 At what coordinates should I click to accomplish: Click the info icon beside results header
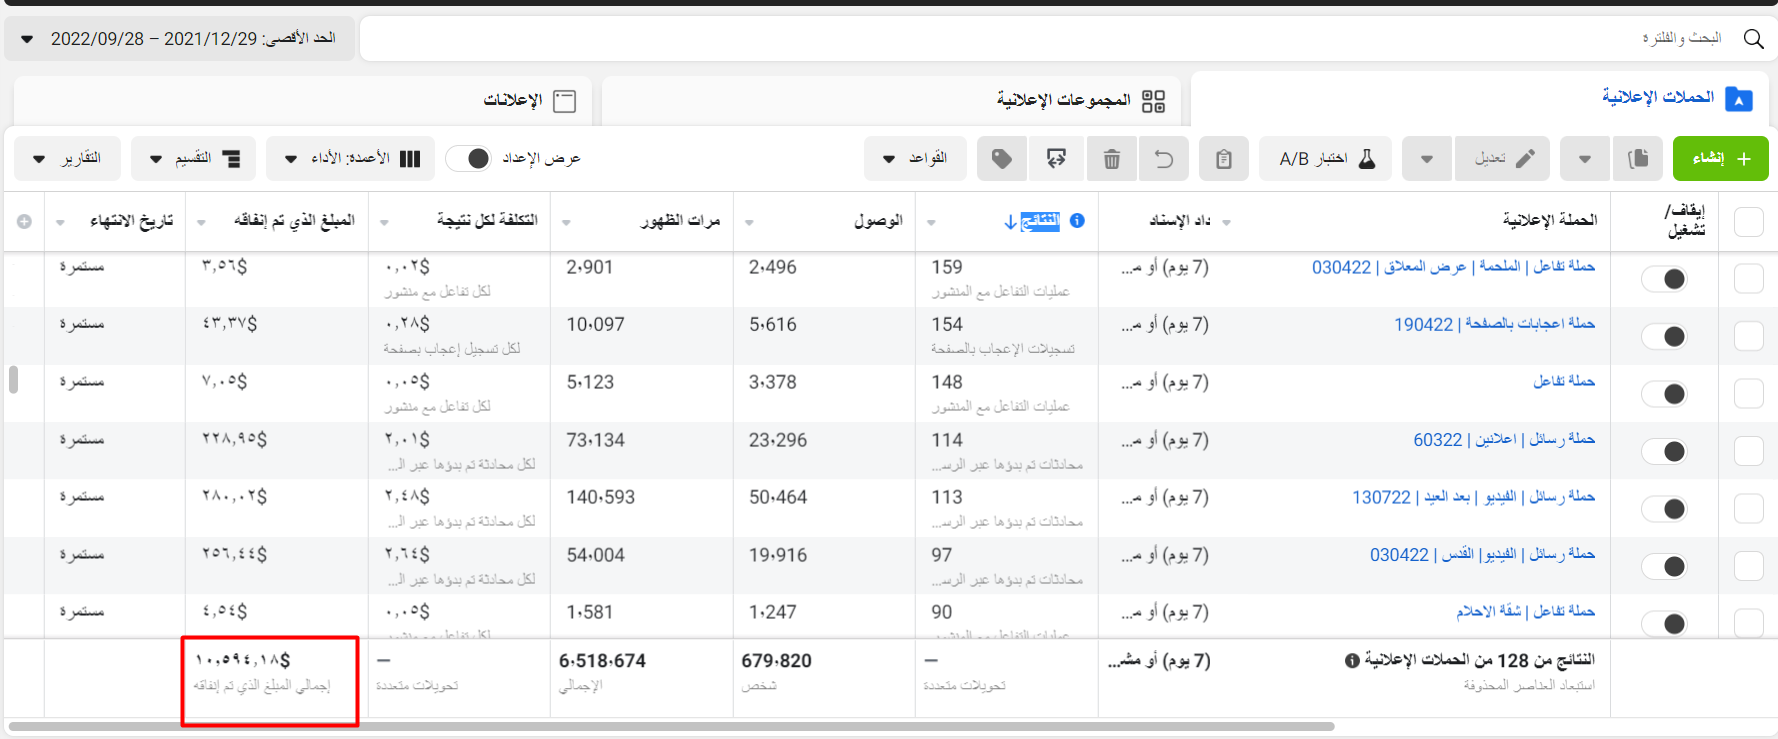coord(1077,221)
